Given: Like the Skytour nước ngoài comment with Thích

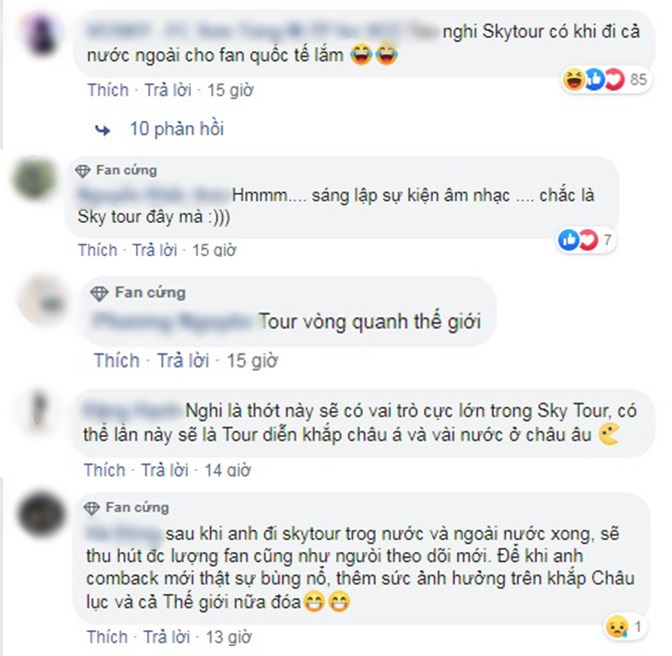Looking at the screenshot, I should pos(108,90).
